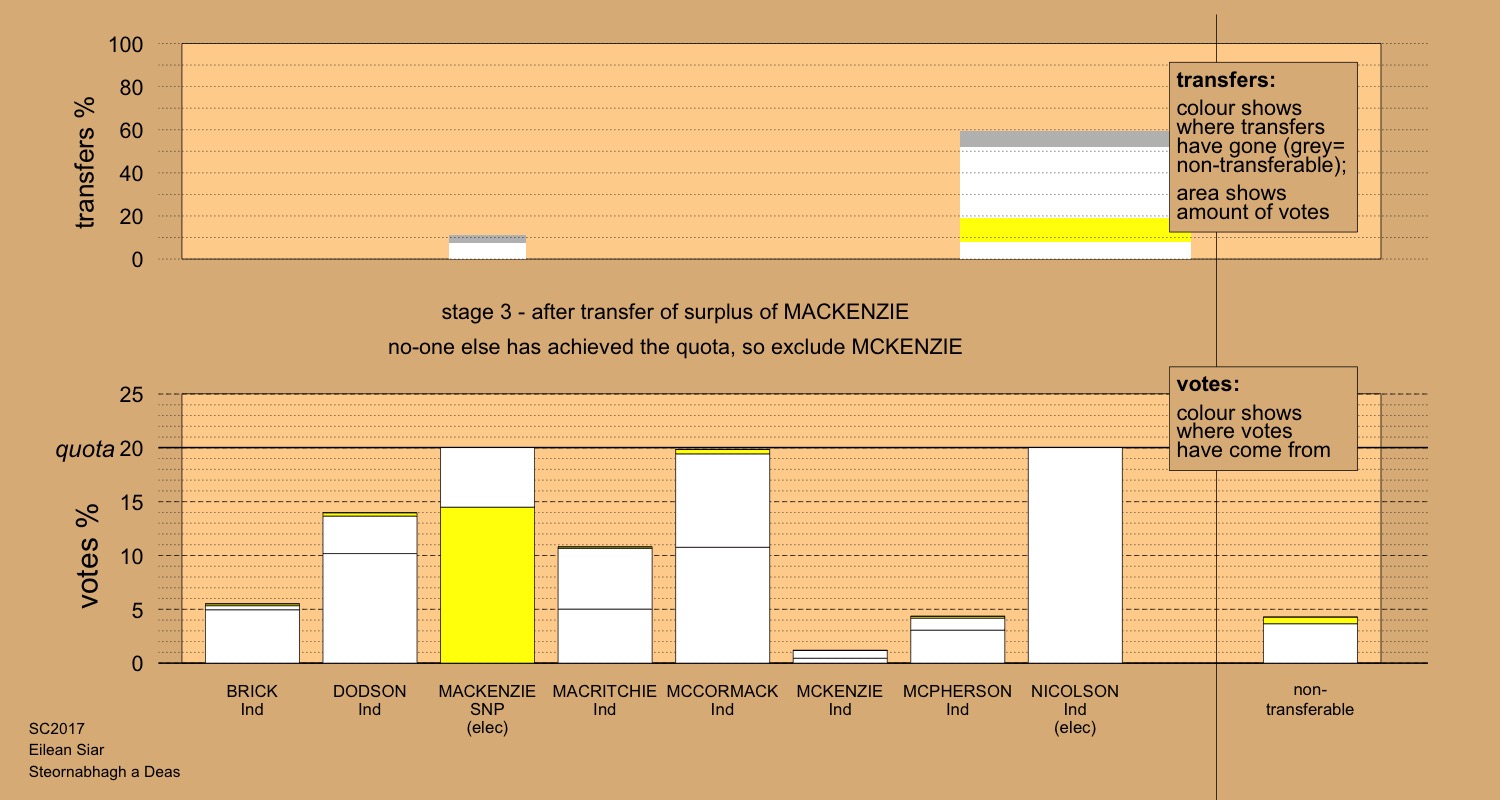
Task: Click the white part of the non-transferable votes bar
Action: (x=1310, y=643)
